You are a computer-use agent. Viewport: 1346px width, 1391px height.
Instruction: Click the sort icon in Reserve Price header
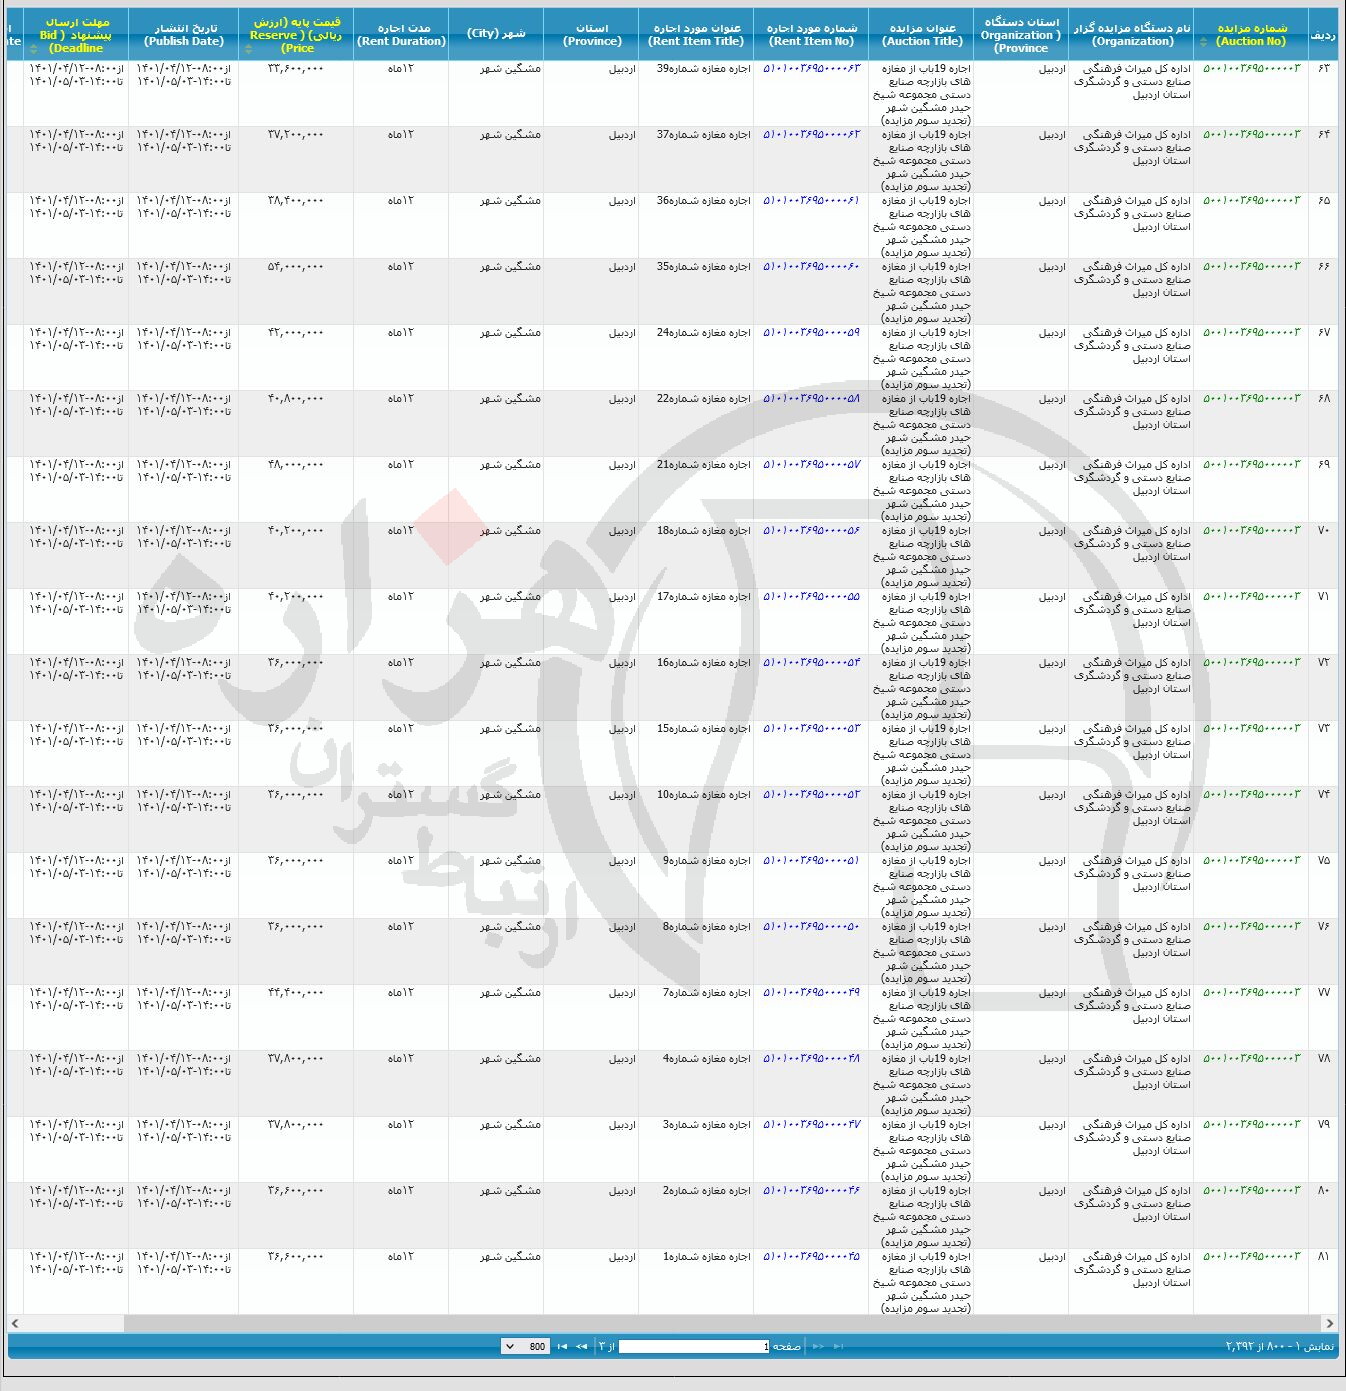[x=248, y=48]
